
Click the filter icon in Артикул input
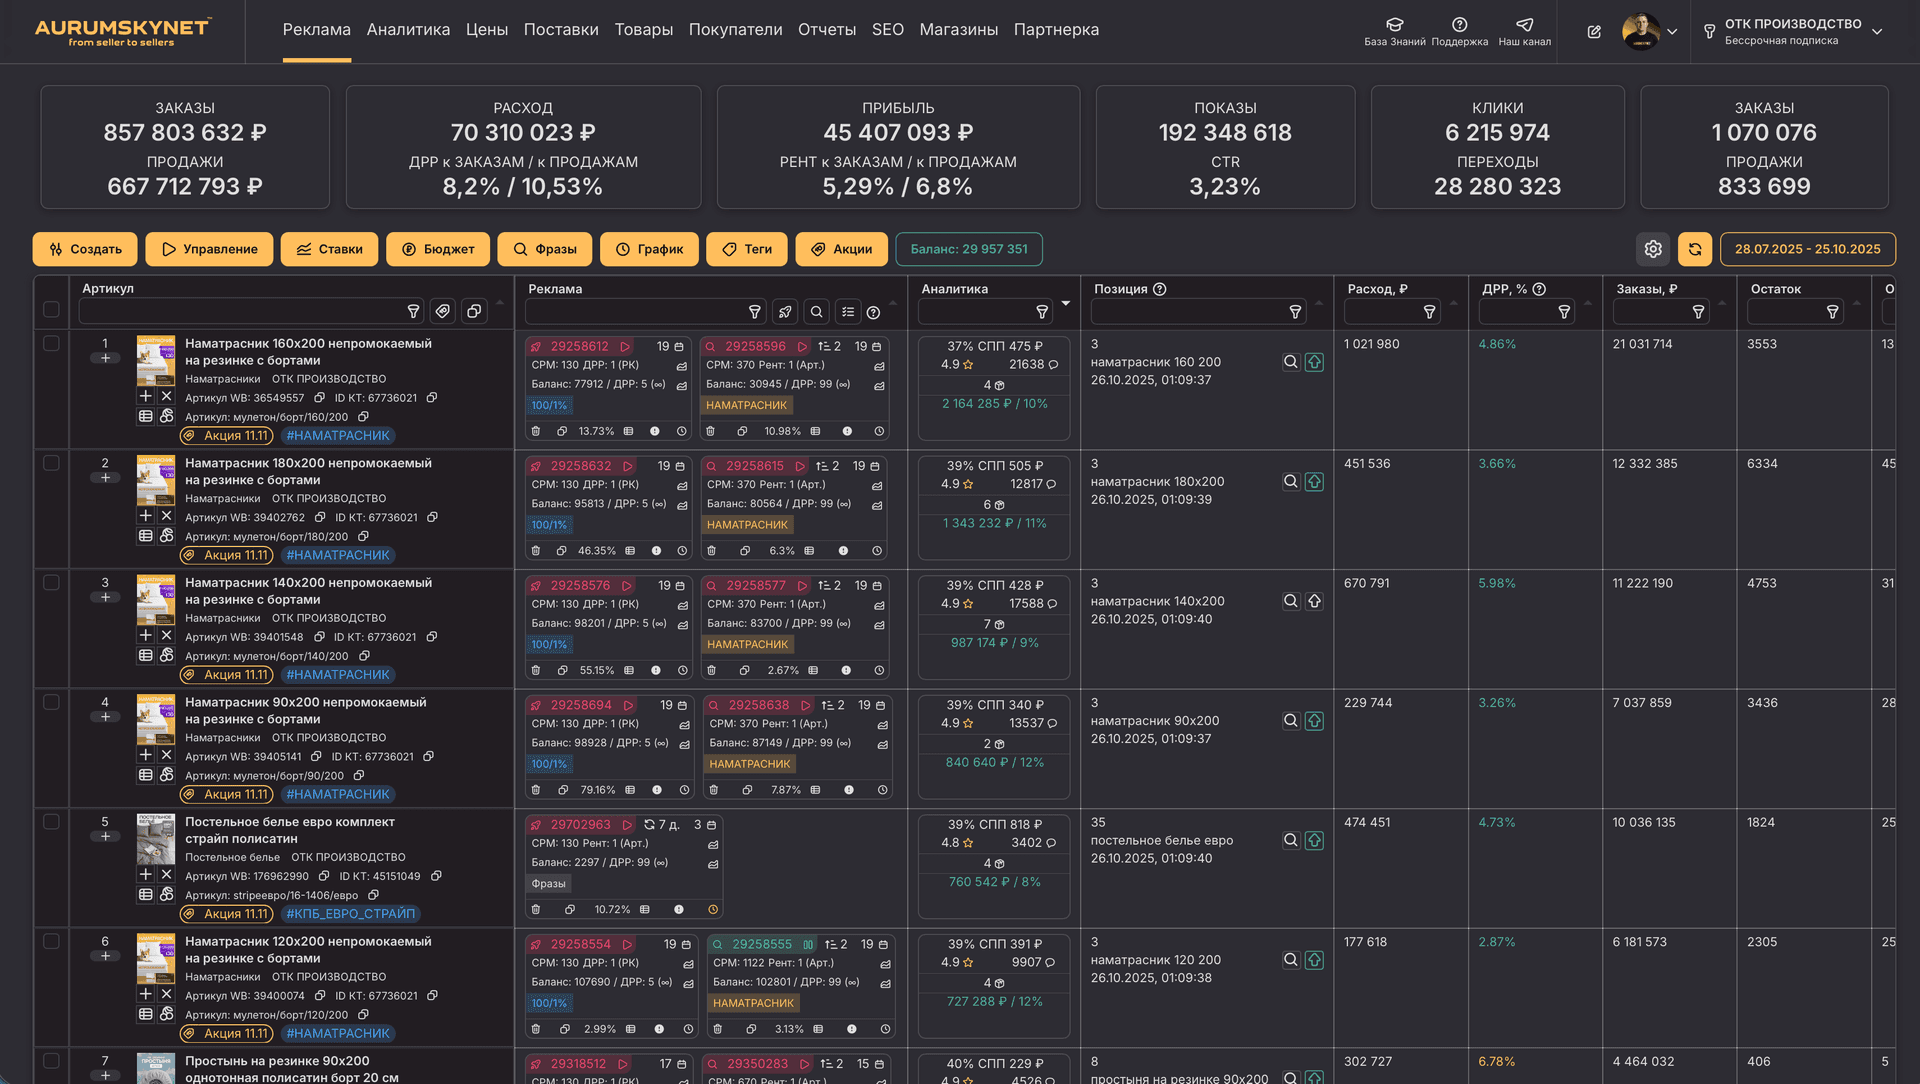click(x=413, y=312)
